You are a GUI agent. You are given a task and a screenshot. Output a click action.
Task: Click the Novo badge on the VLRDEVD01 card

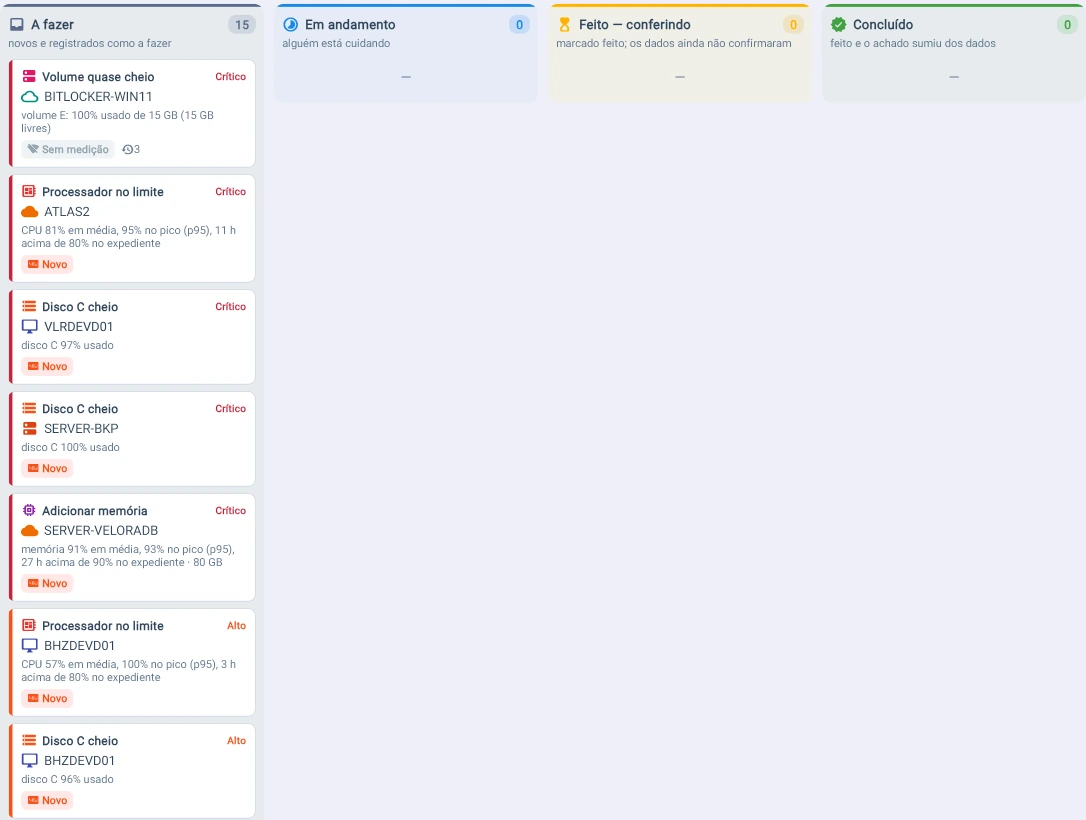[x=47, y=366]
